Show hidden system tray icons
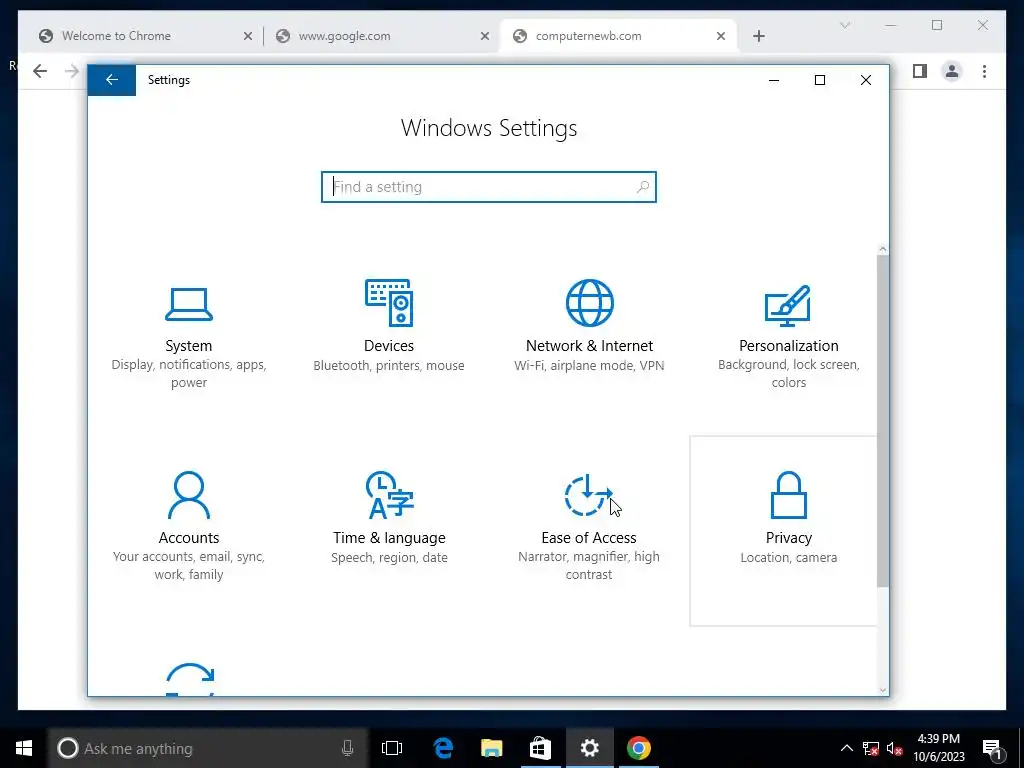 [846, 748]
